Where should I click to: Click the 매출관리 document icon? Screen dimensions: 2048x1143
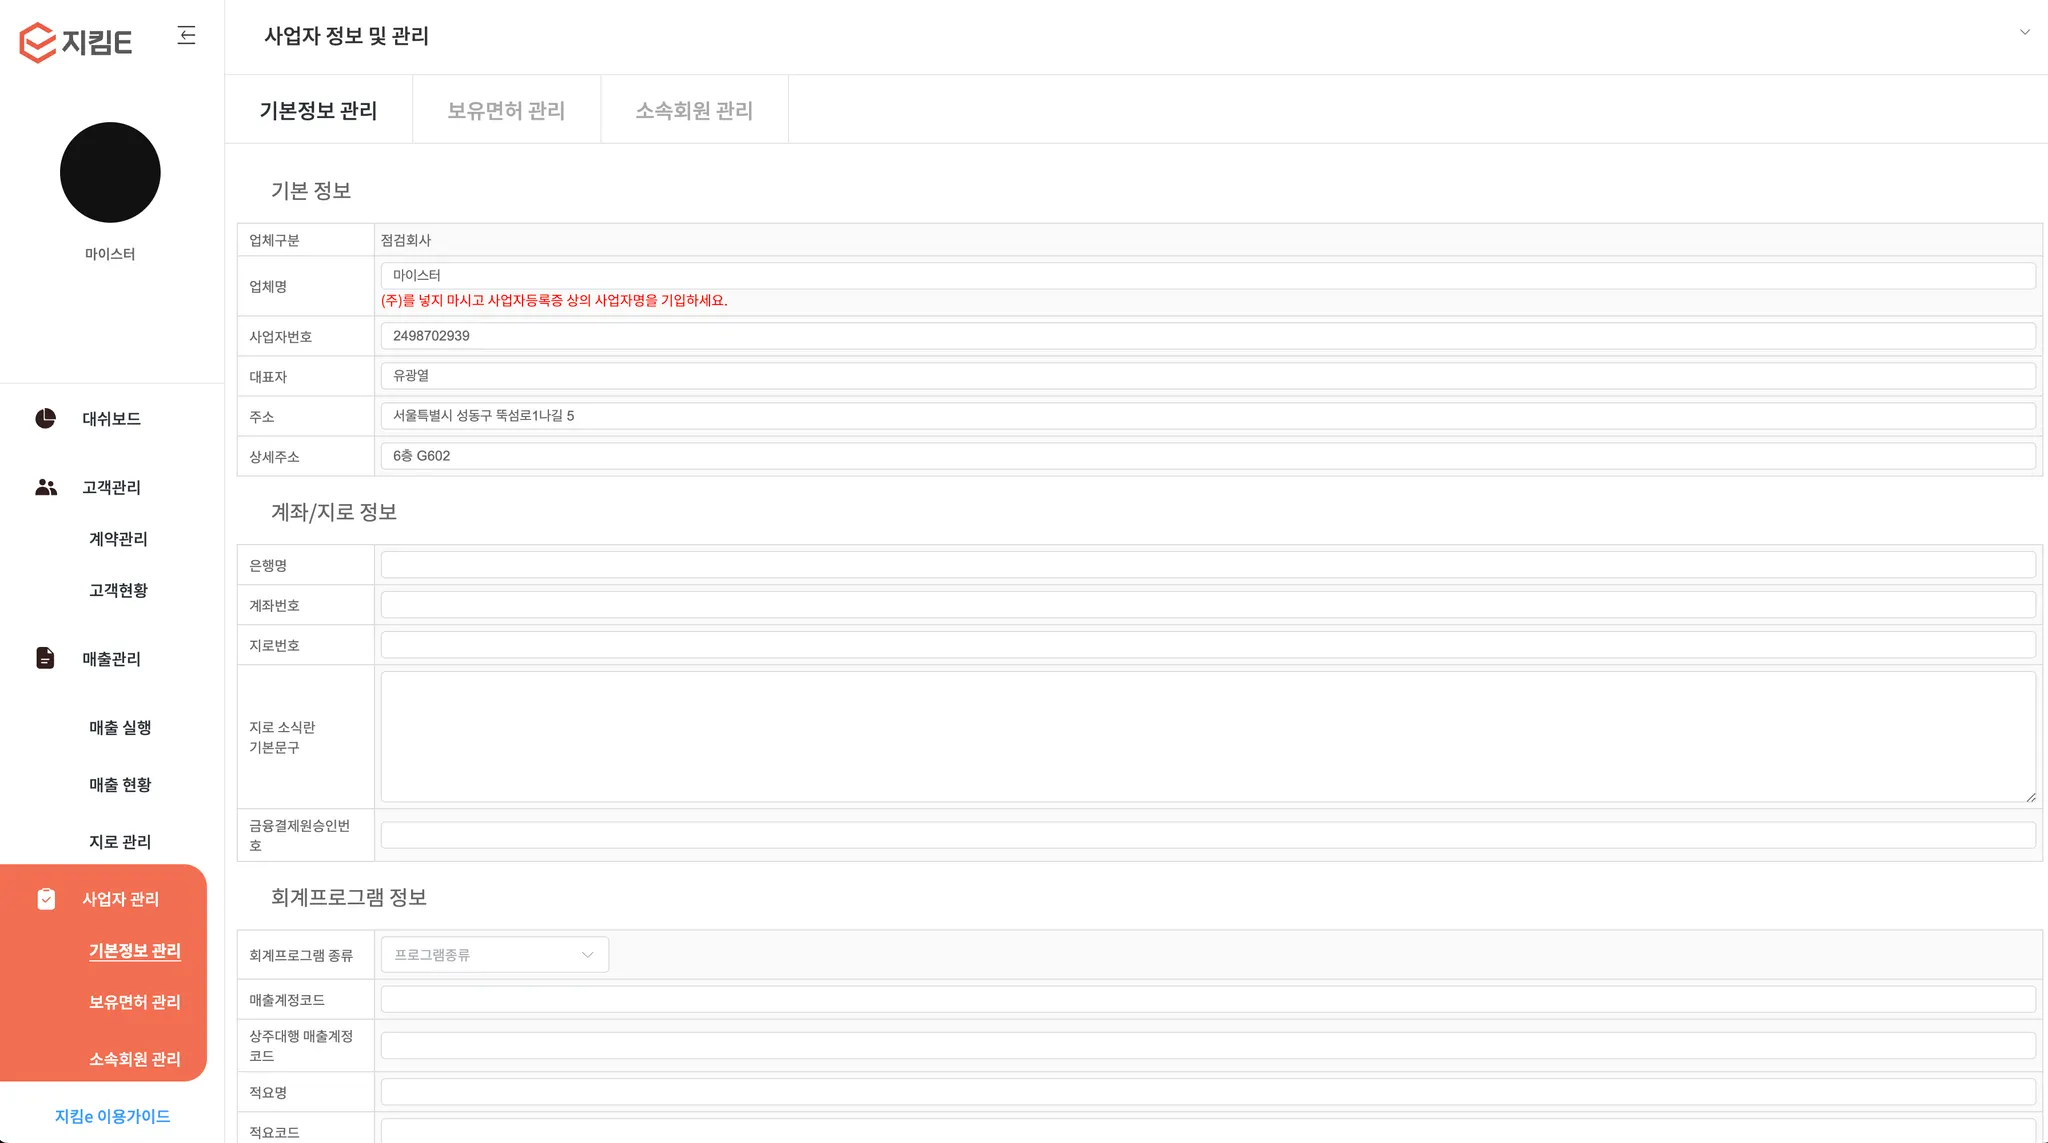pyautogui.click(x=46, y=658)
